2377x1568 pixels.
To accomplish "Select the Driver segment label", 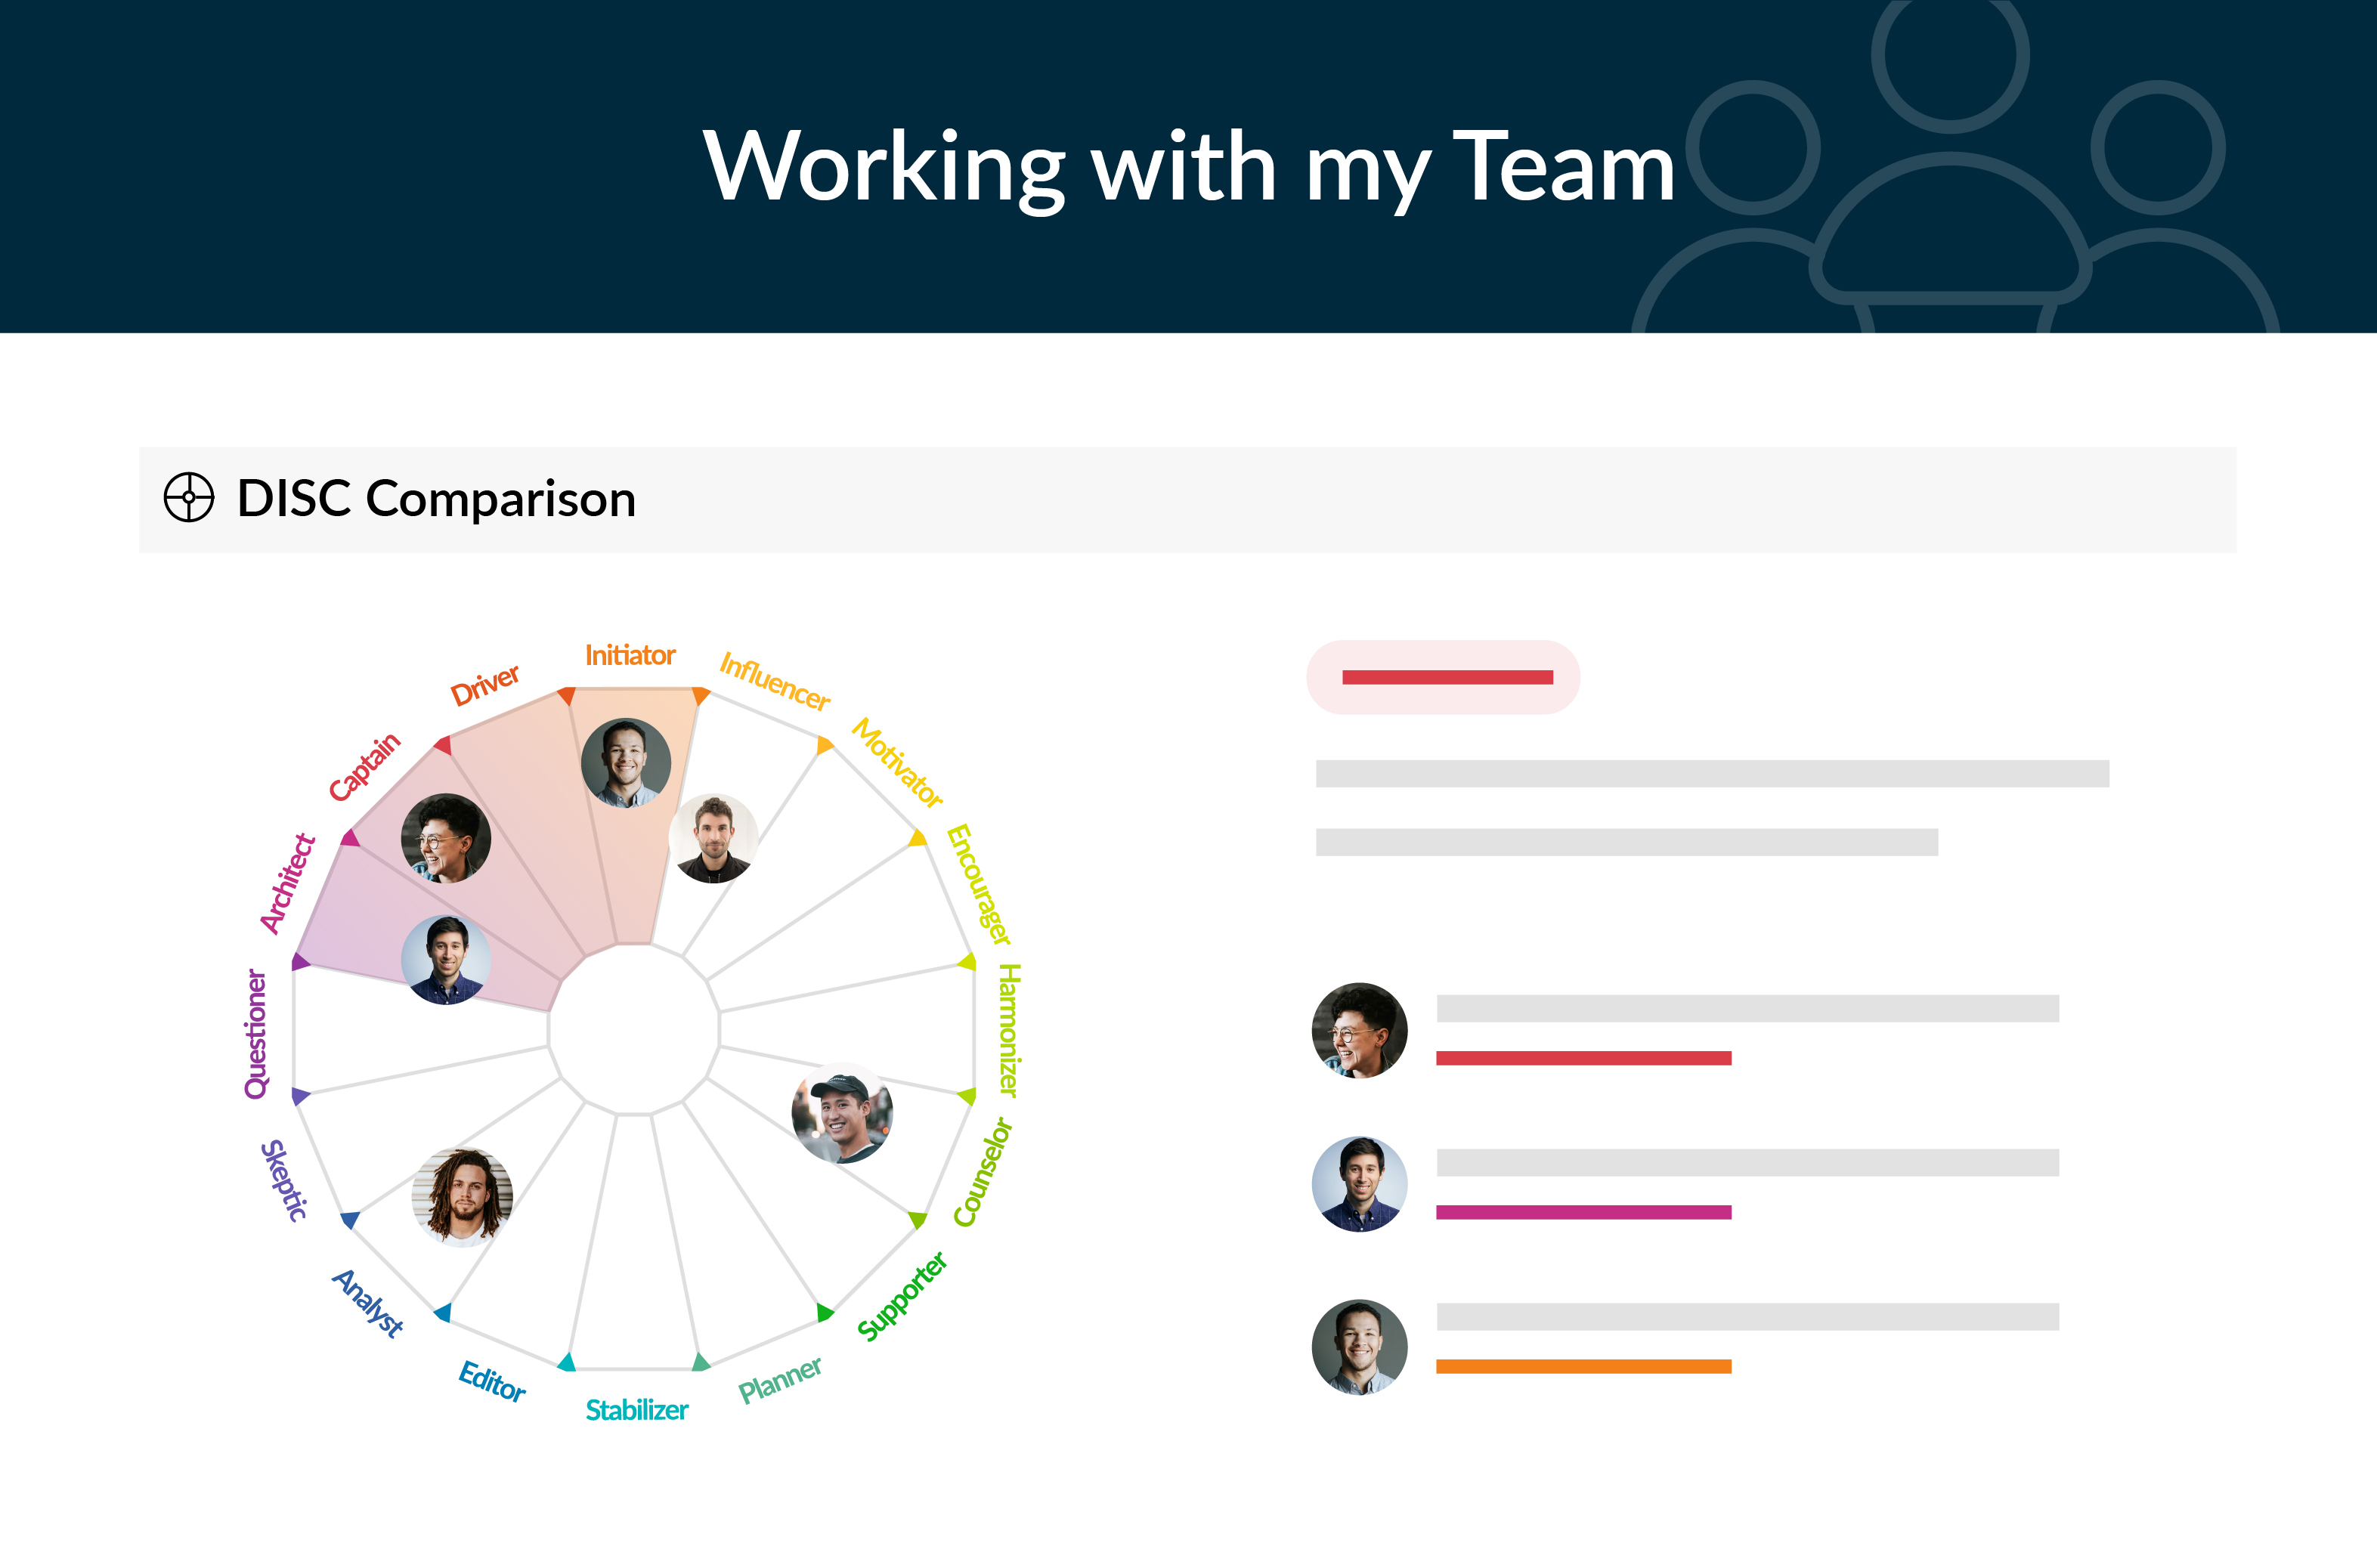I will point(485,685).
